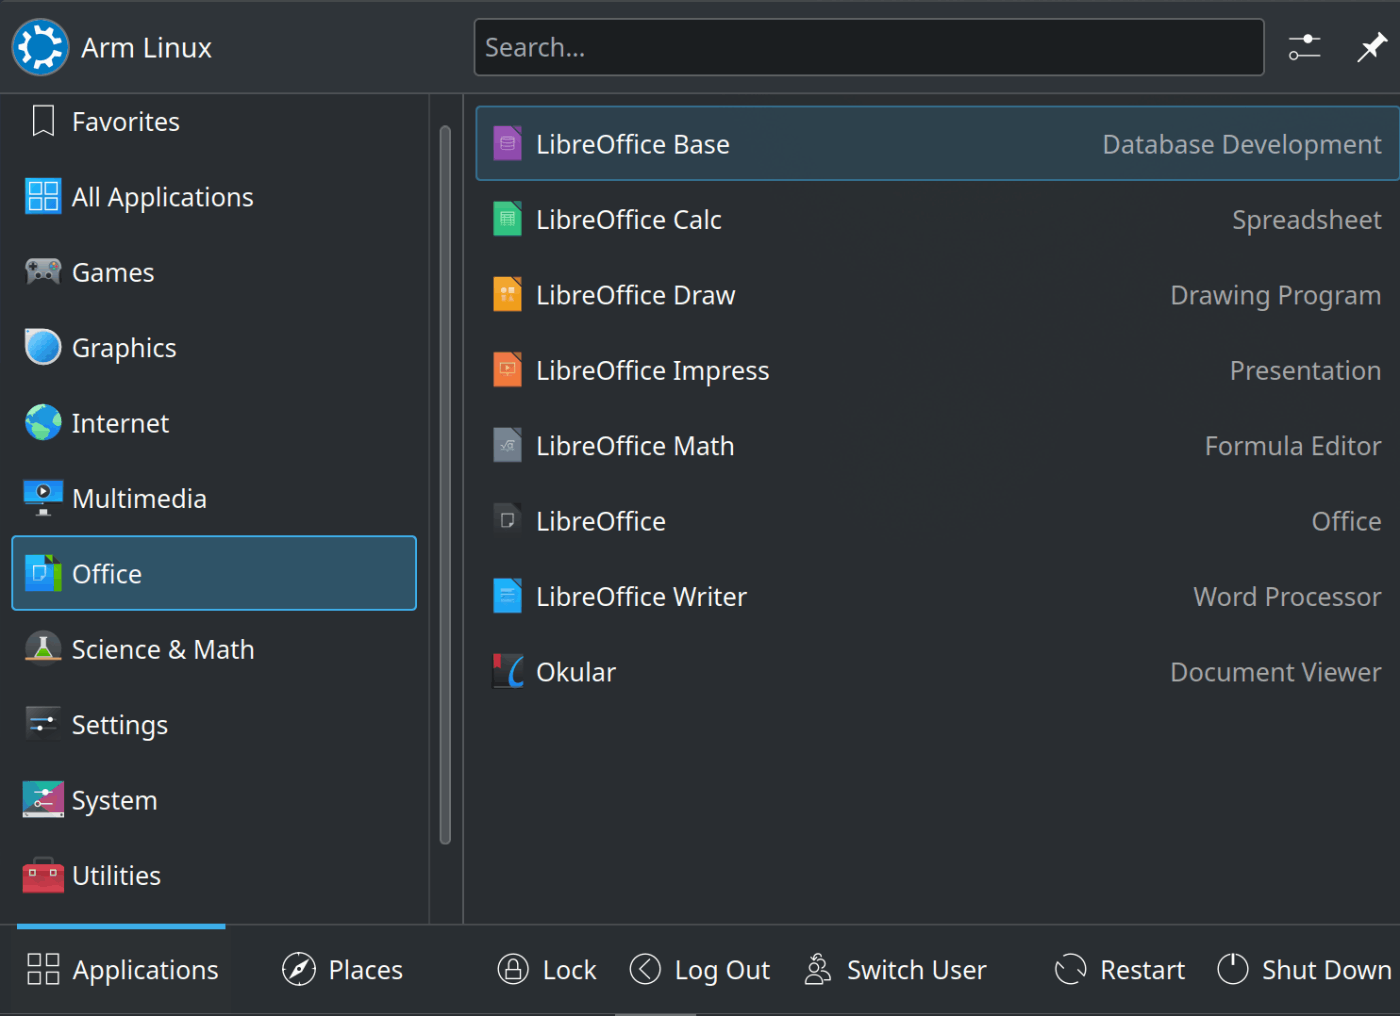Click the Shut Down power icon

[x=1233, y=969]
